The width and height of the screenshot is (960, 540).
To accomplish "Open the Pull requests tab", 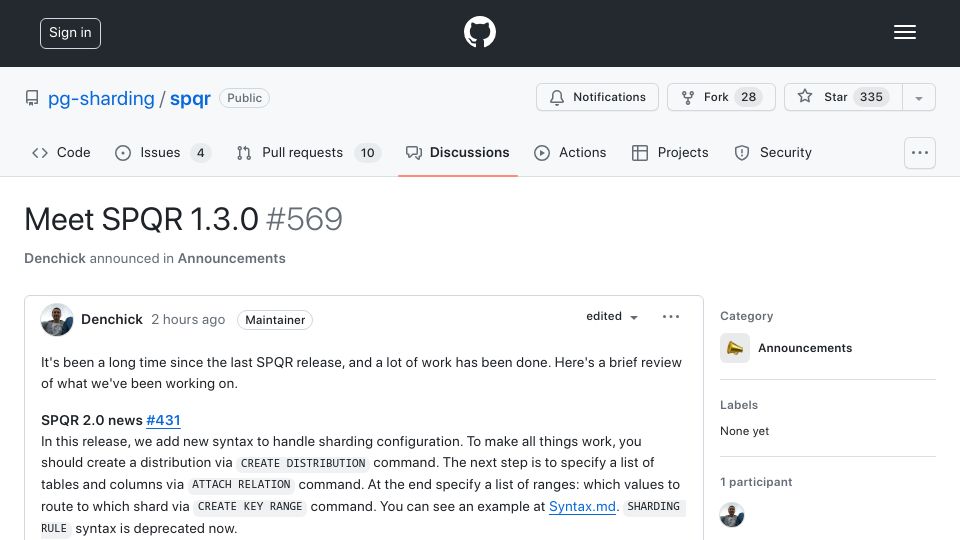I will [x=309, y=152].
